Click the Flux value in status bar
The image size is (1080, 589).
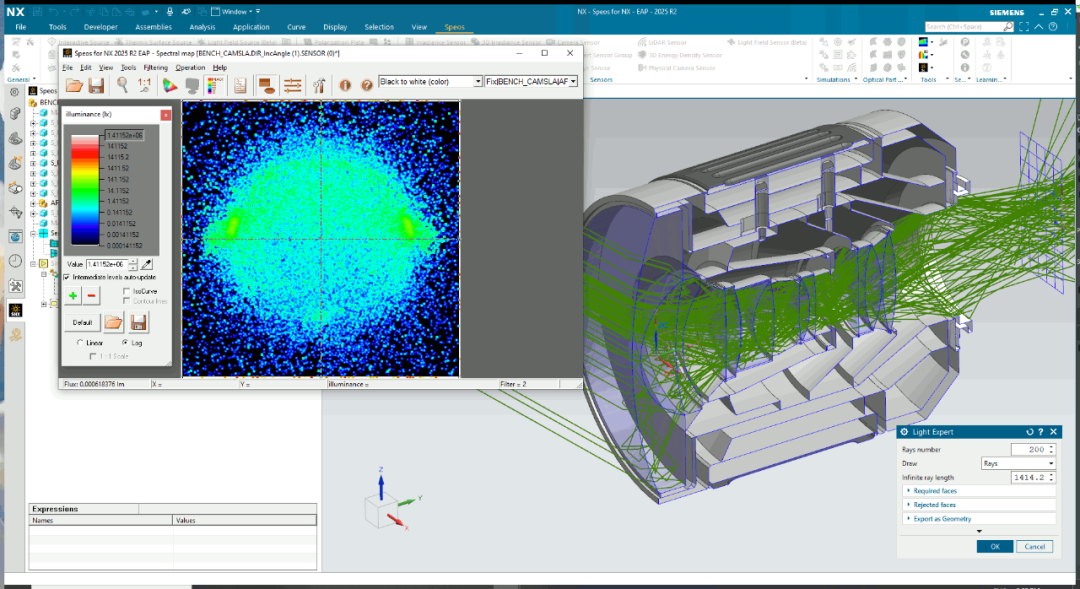click(x=94, y=384)
